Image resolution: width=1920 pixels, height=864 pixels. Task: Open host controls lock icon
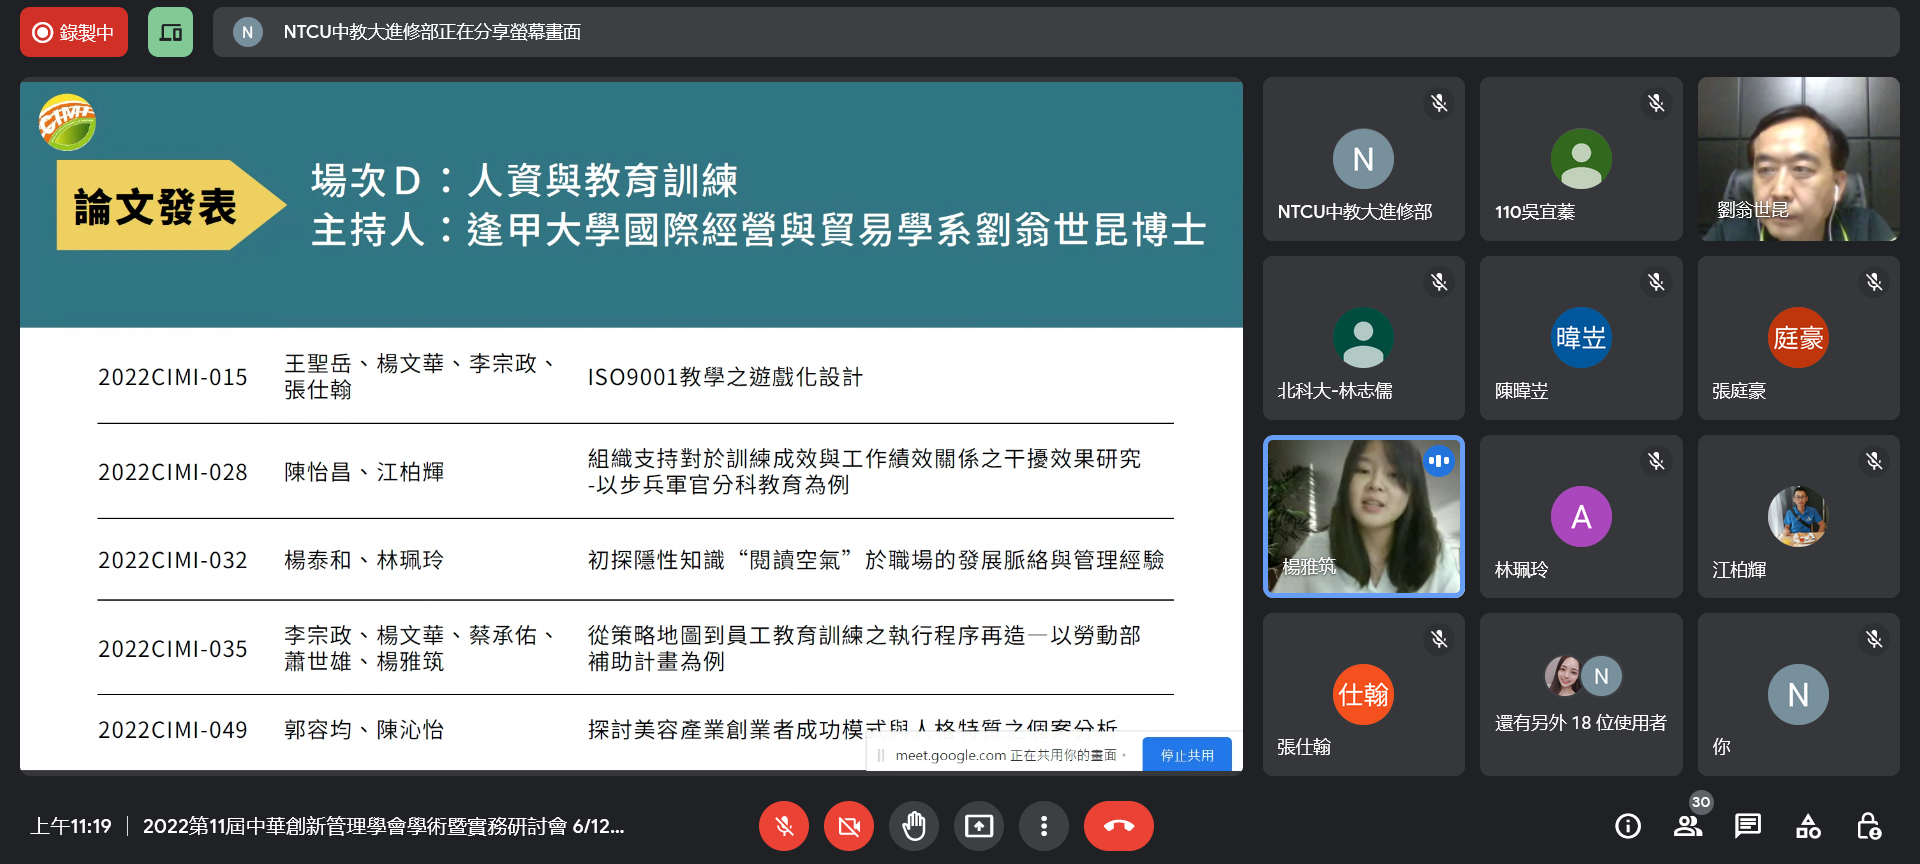[1868, 826]
